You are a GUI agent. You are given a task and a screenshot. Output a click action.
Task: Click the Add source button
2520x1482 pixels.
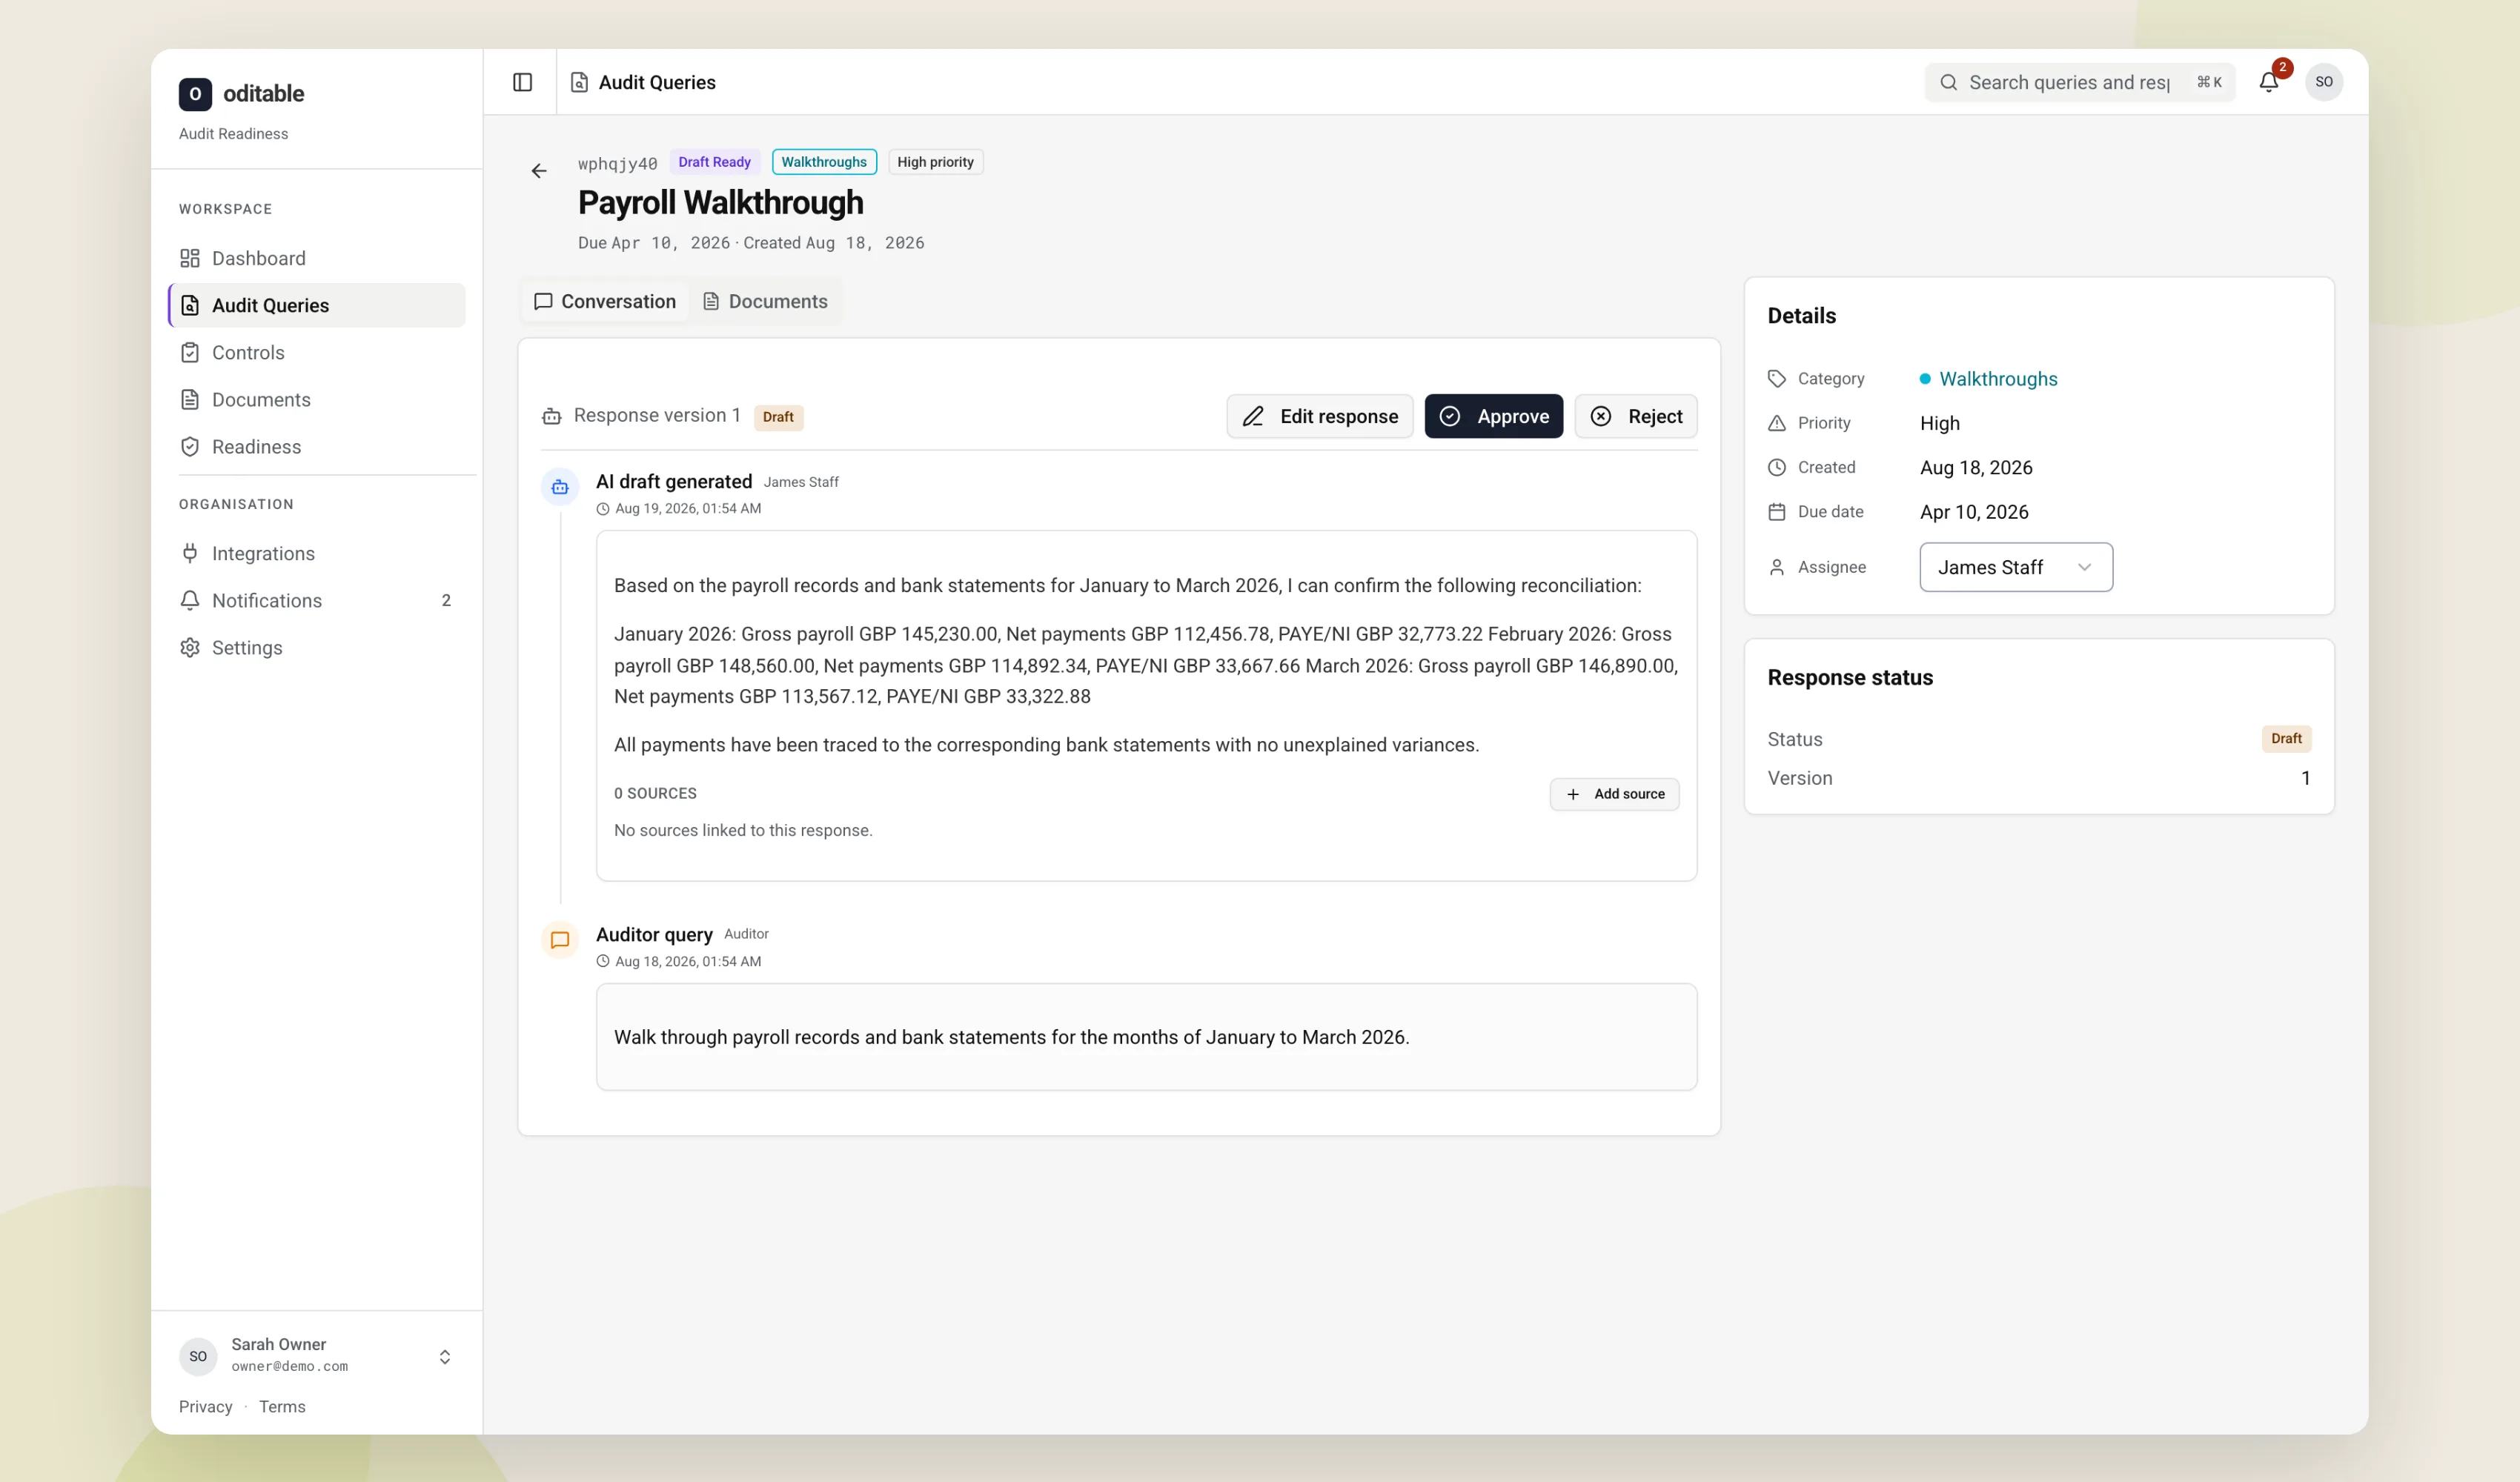click(x=1614, y=794)
